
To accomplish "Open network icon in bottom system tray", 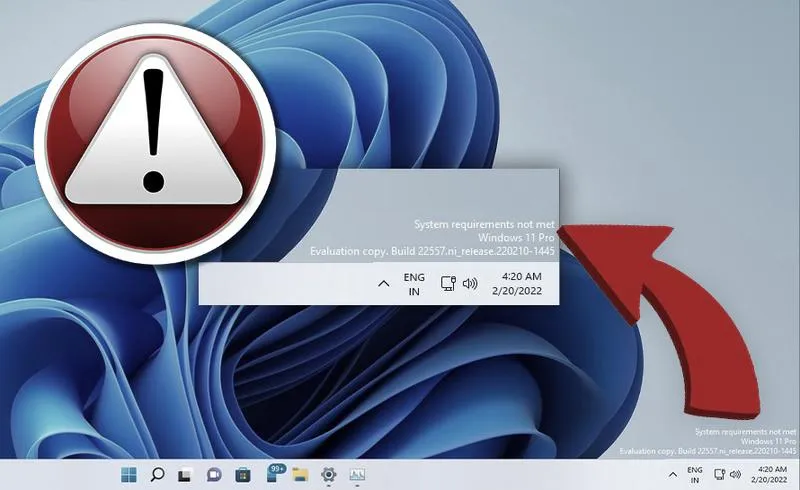I will [x=719, y=475].
